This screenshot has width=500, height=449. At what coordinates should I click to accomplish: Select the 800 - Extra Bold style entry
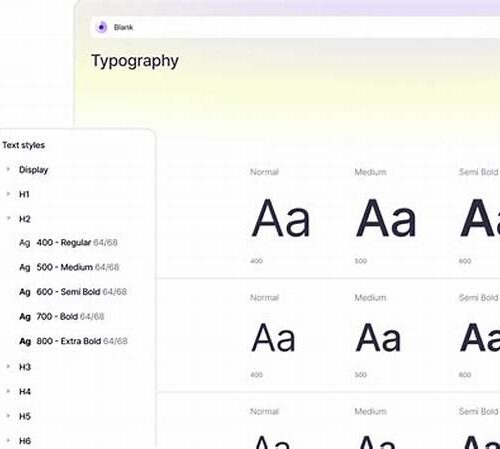point(73,341)
